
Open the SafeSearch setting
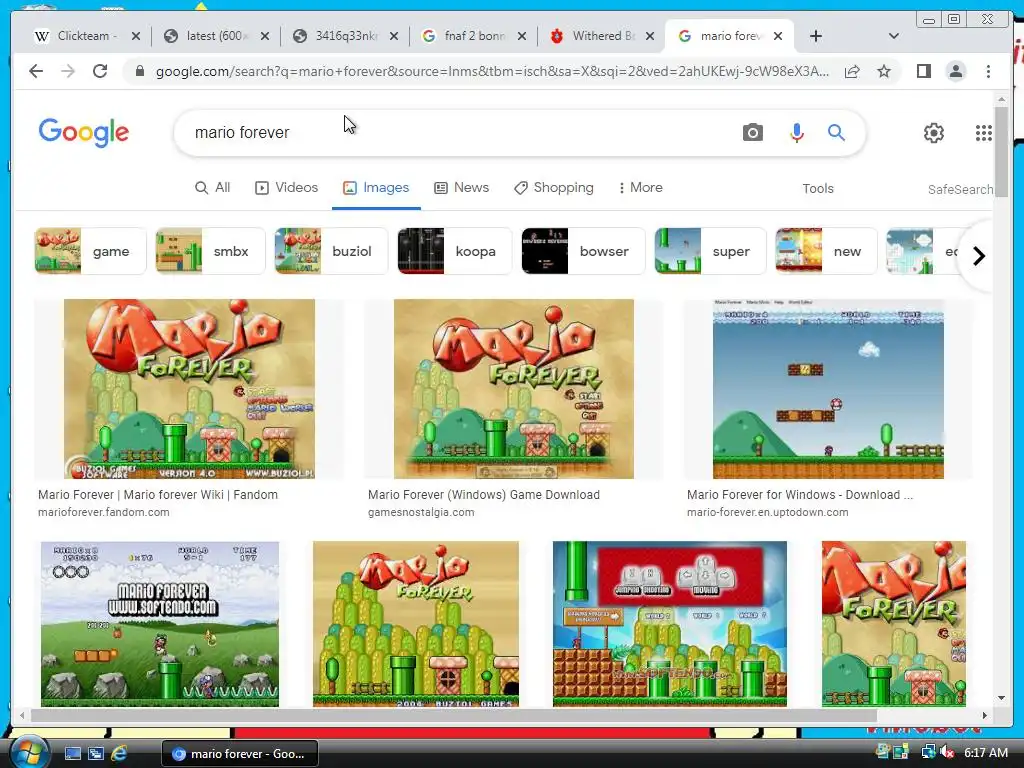click(960, 189)
